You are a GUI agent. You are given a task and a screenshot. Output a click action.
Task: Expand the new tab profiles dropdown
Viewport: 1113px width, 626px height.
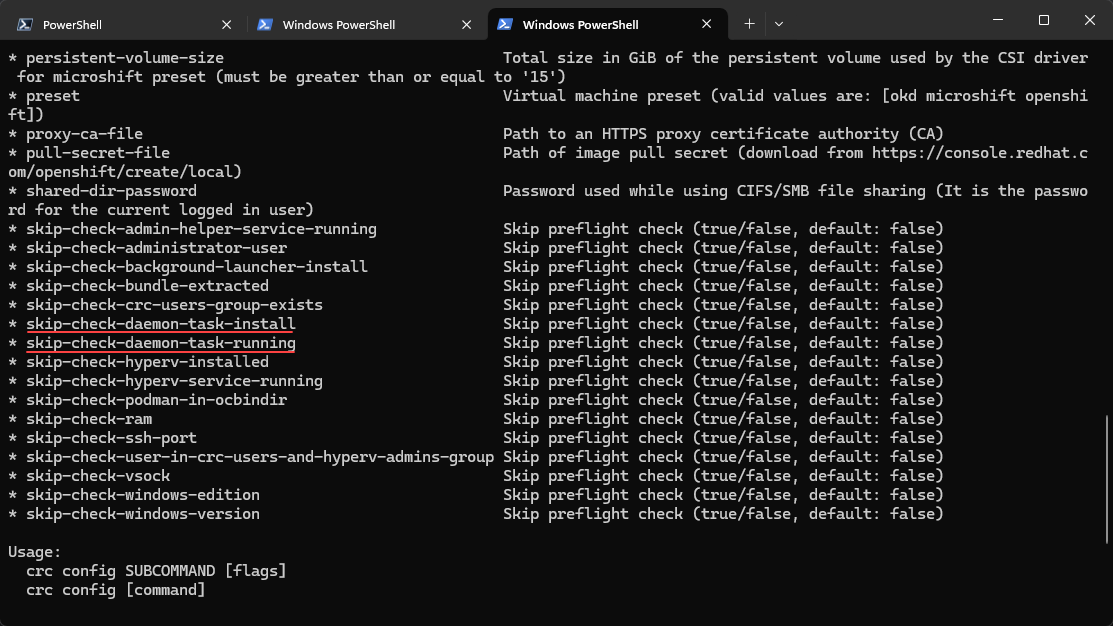click(779, 24)
